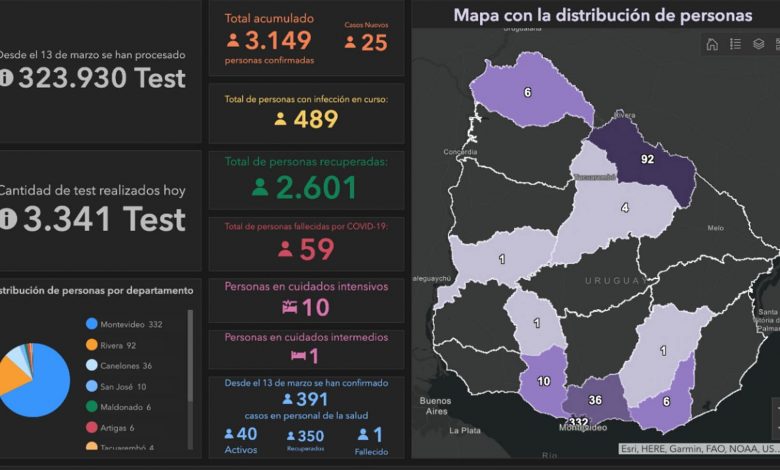Click the Rivera region labeled 92 on map
The image size is (780, 470).
tap(646, 160)
